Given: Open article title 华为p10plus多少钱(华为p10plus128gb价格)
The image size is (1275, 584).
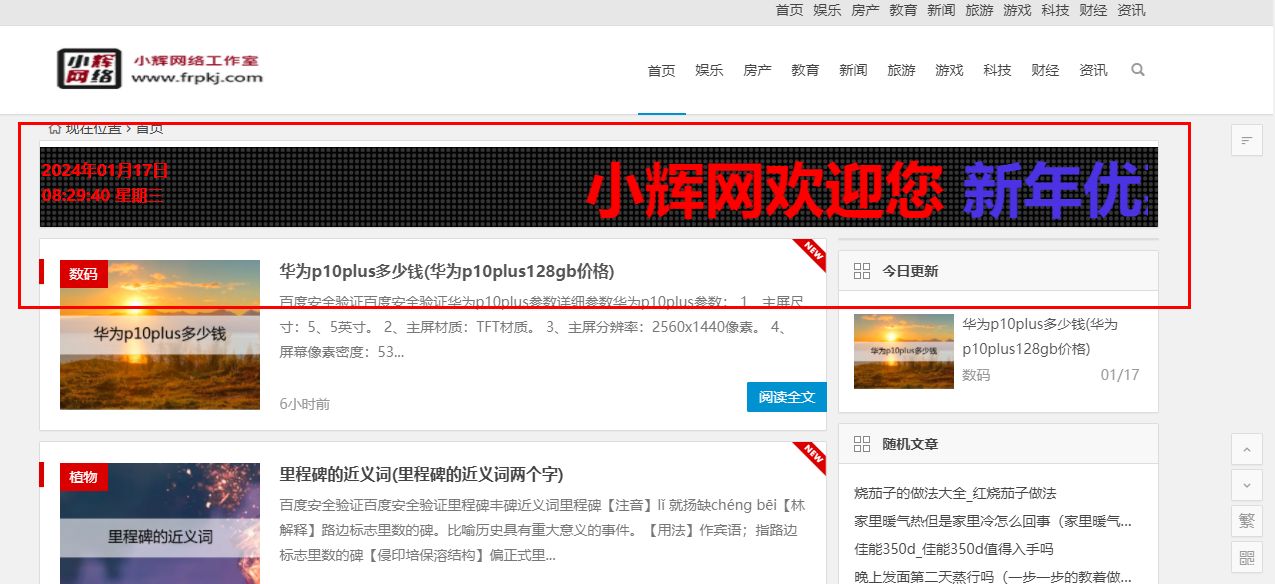Looking at the screenshot, I should coord(447,271).
